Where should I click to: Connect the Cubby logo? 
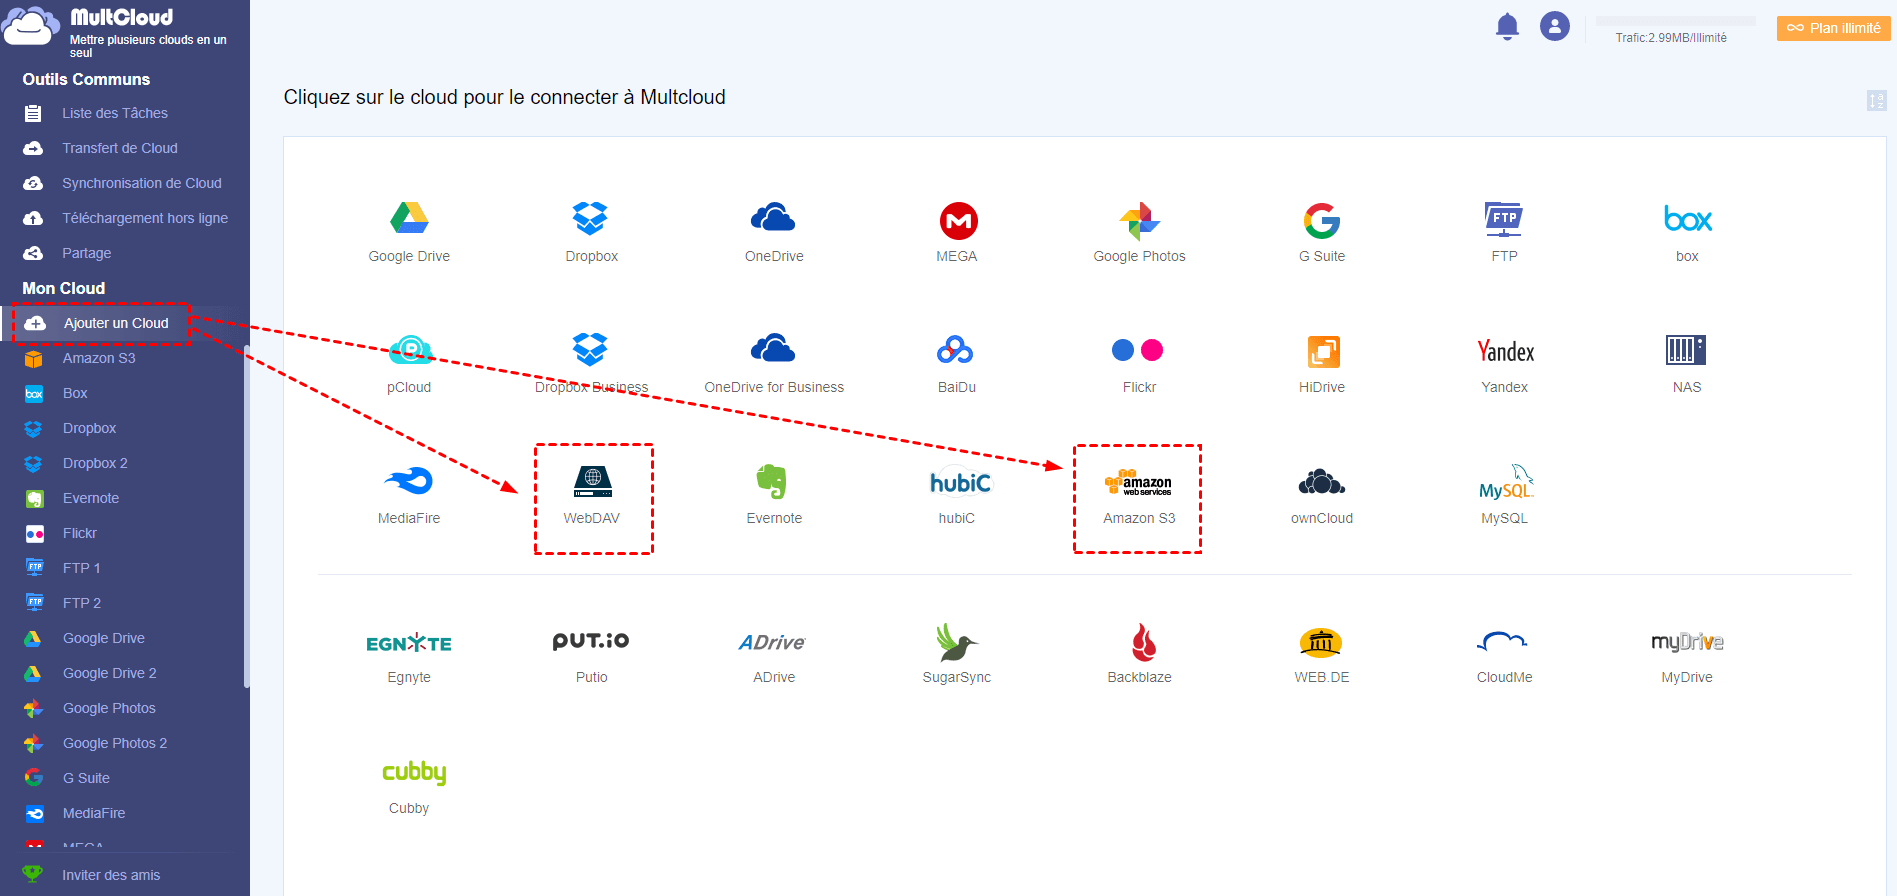tap(414, 772)
